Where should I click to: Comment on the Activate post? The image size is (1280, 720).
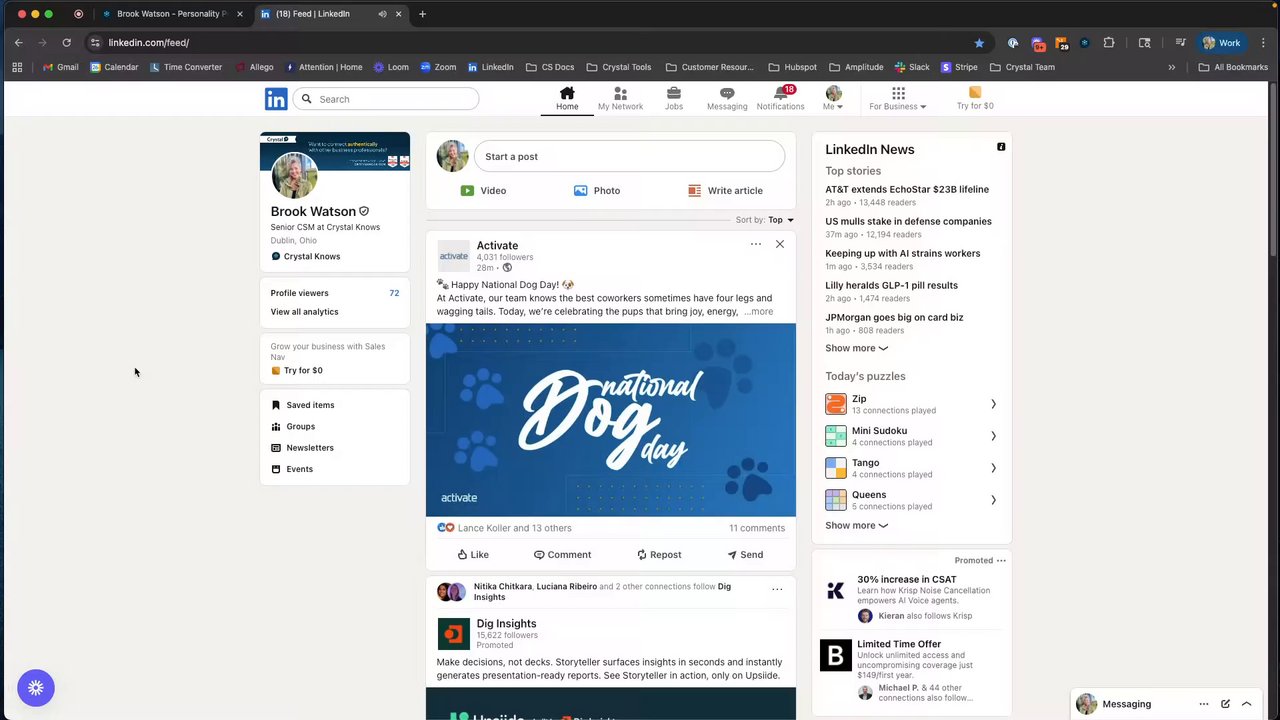(562, 554)
